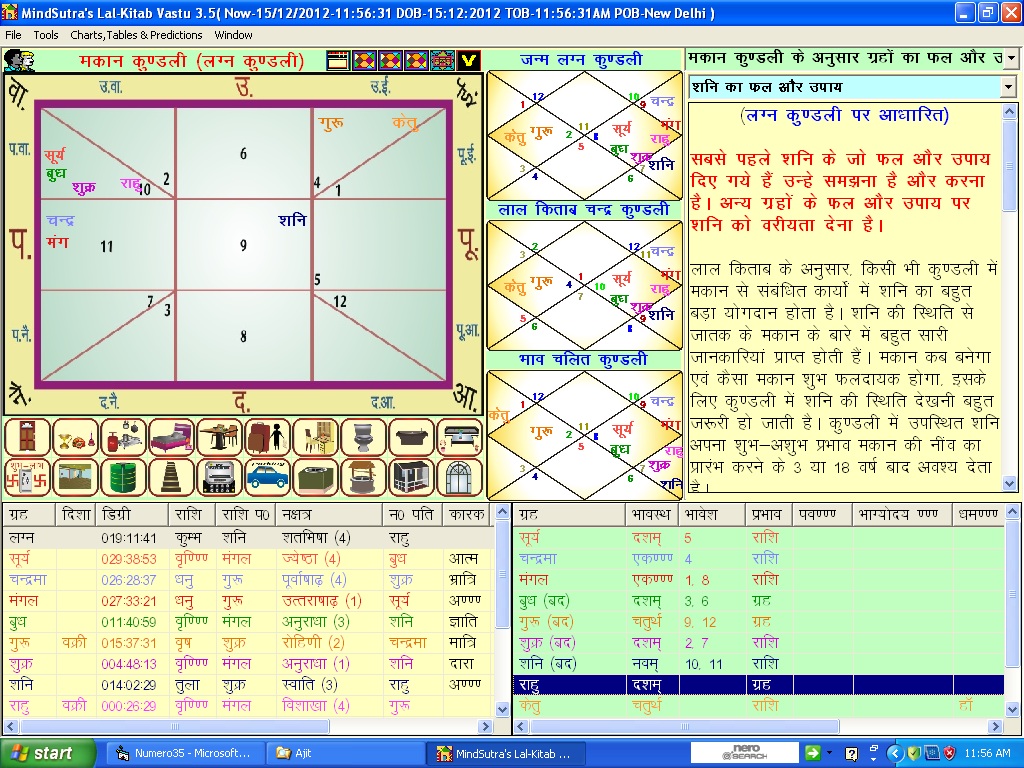Image resolution: width=1024 pixels, height=768 pixels.
Task: Click the degree value 014:02:29 for शनि
Action: [129, 685]
